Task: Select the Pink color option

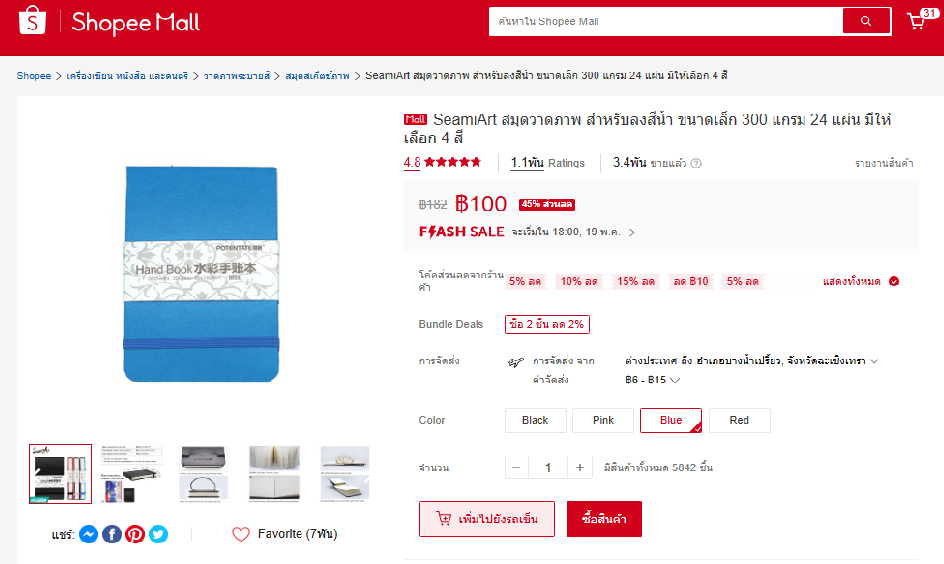Action: (x=603, y=420)
